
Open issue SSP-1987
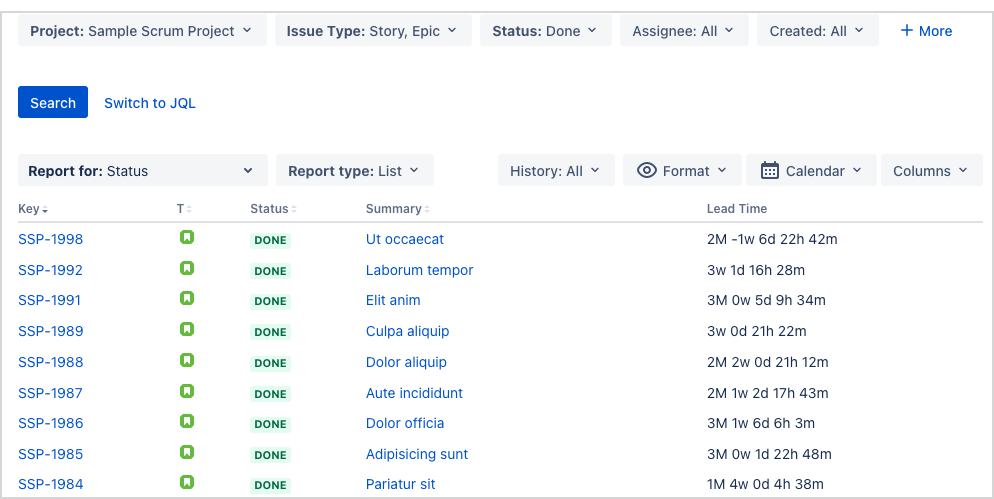click(50, 393)
